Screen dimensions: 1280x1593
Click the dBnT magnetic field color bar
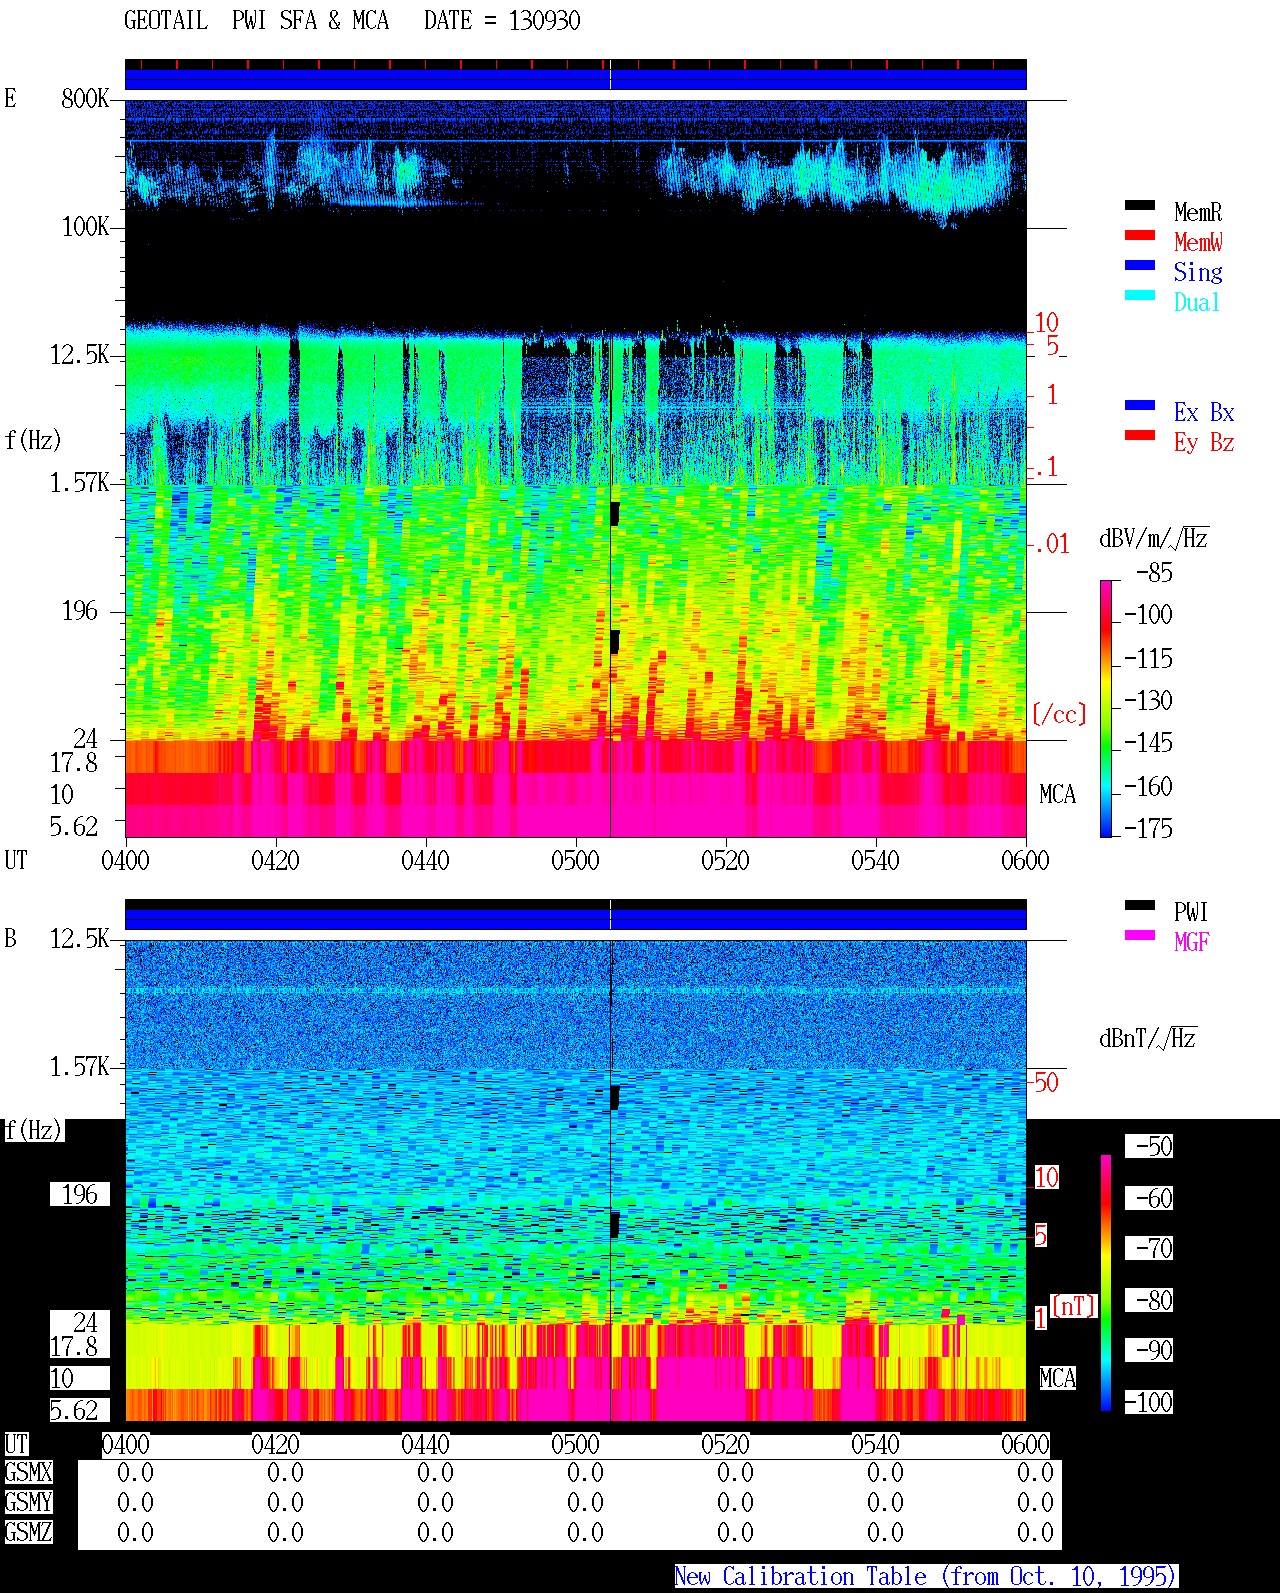[1106, 1283]
